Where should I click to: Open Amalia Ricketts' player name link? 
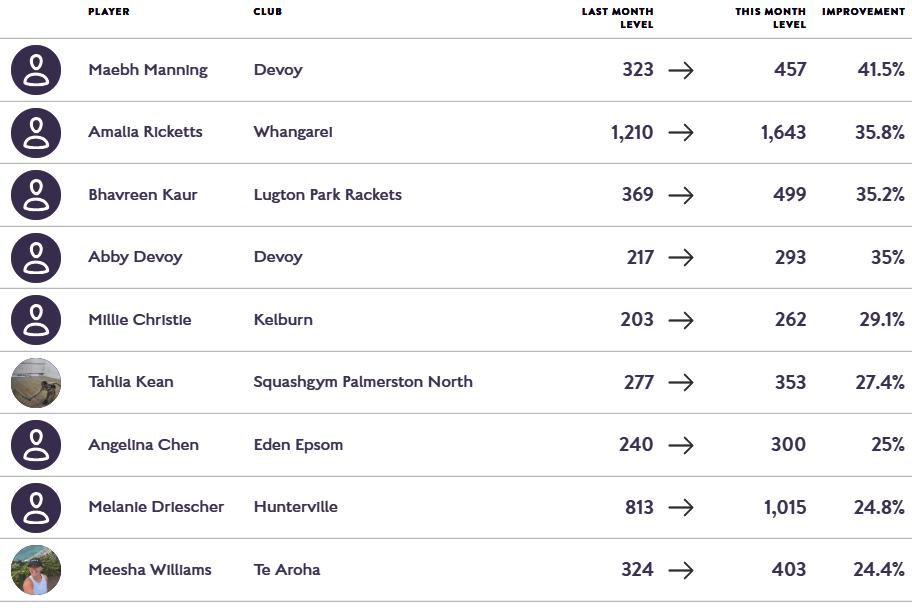[x=145, y=132]
